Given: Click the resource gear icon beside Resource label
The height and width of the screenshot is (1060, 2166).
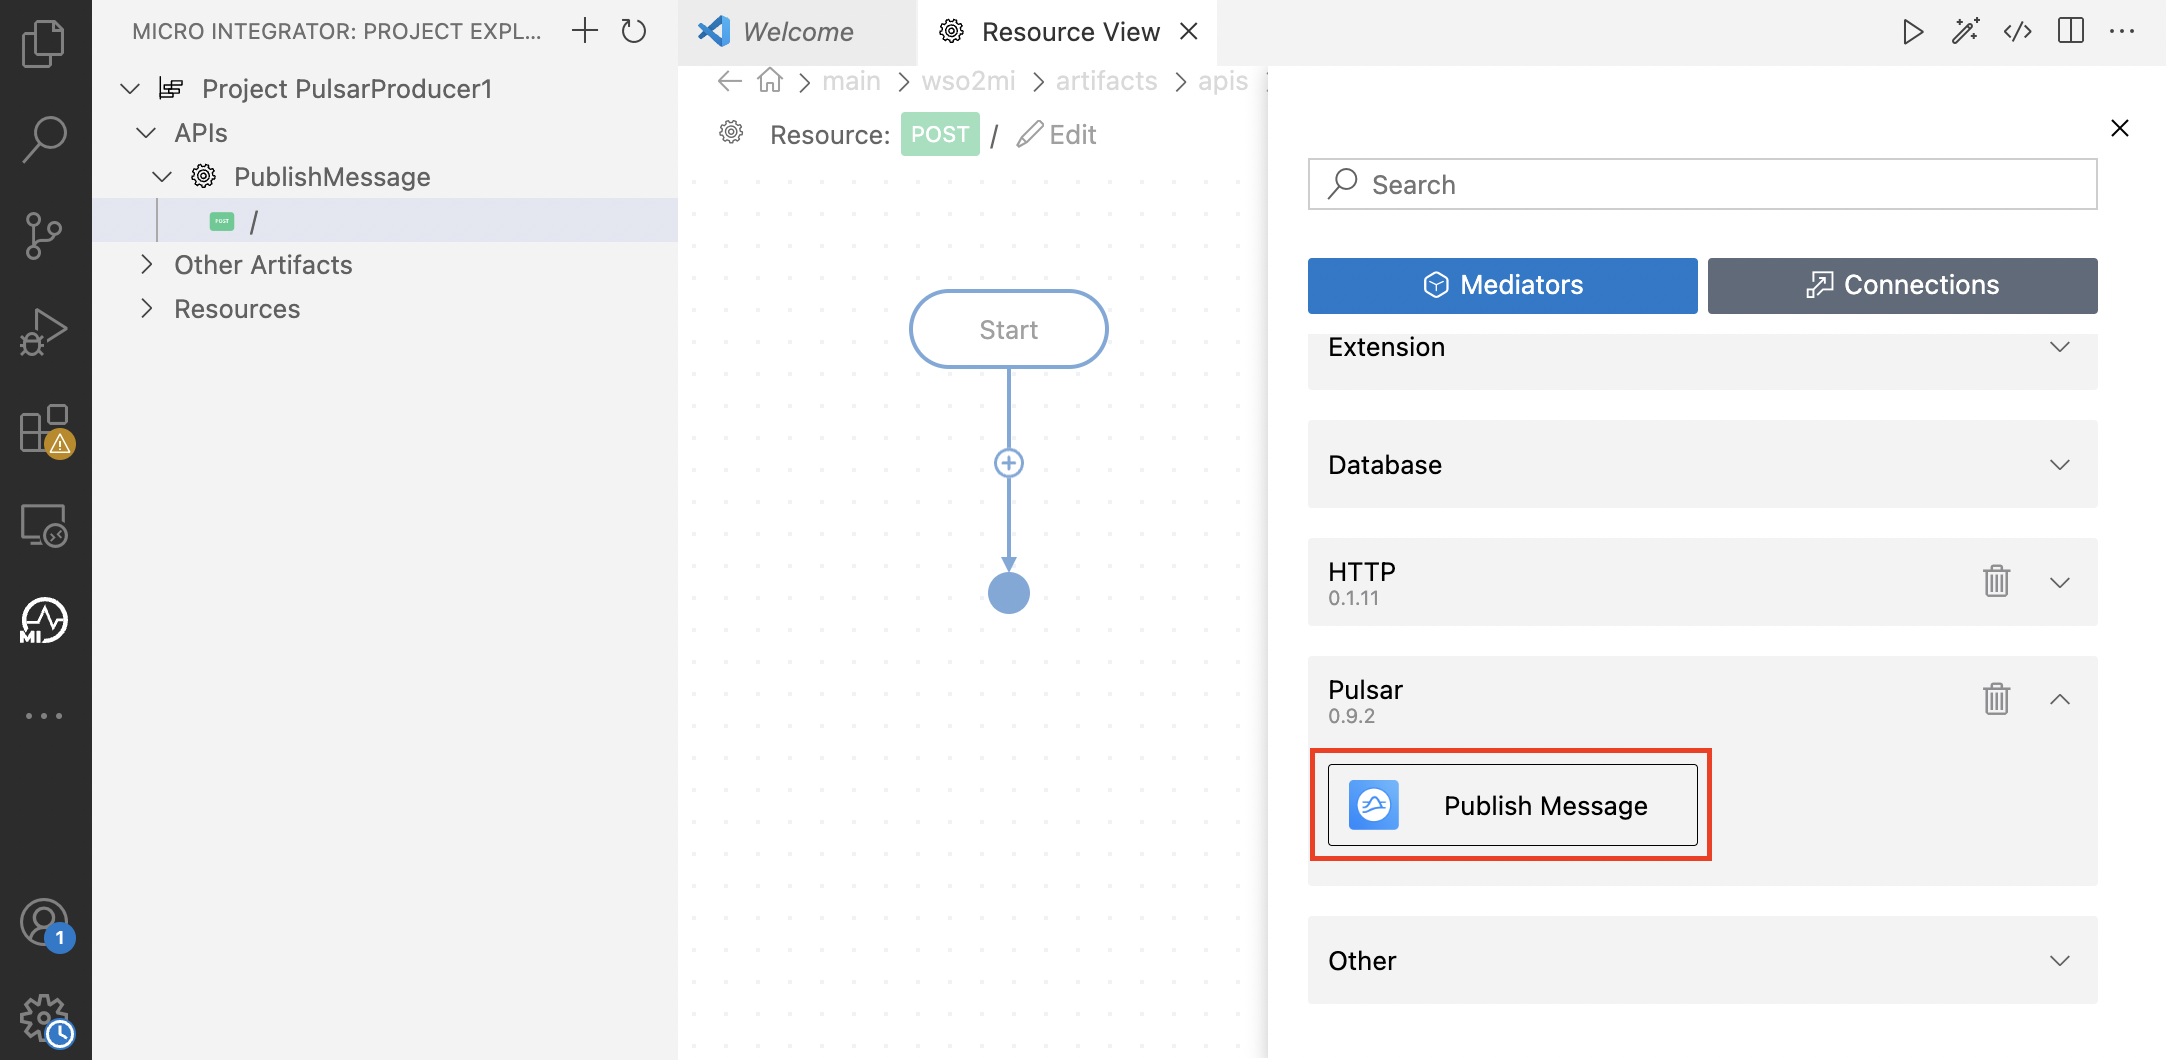Looking at the screenshot, I should (x=732, y=133).
